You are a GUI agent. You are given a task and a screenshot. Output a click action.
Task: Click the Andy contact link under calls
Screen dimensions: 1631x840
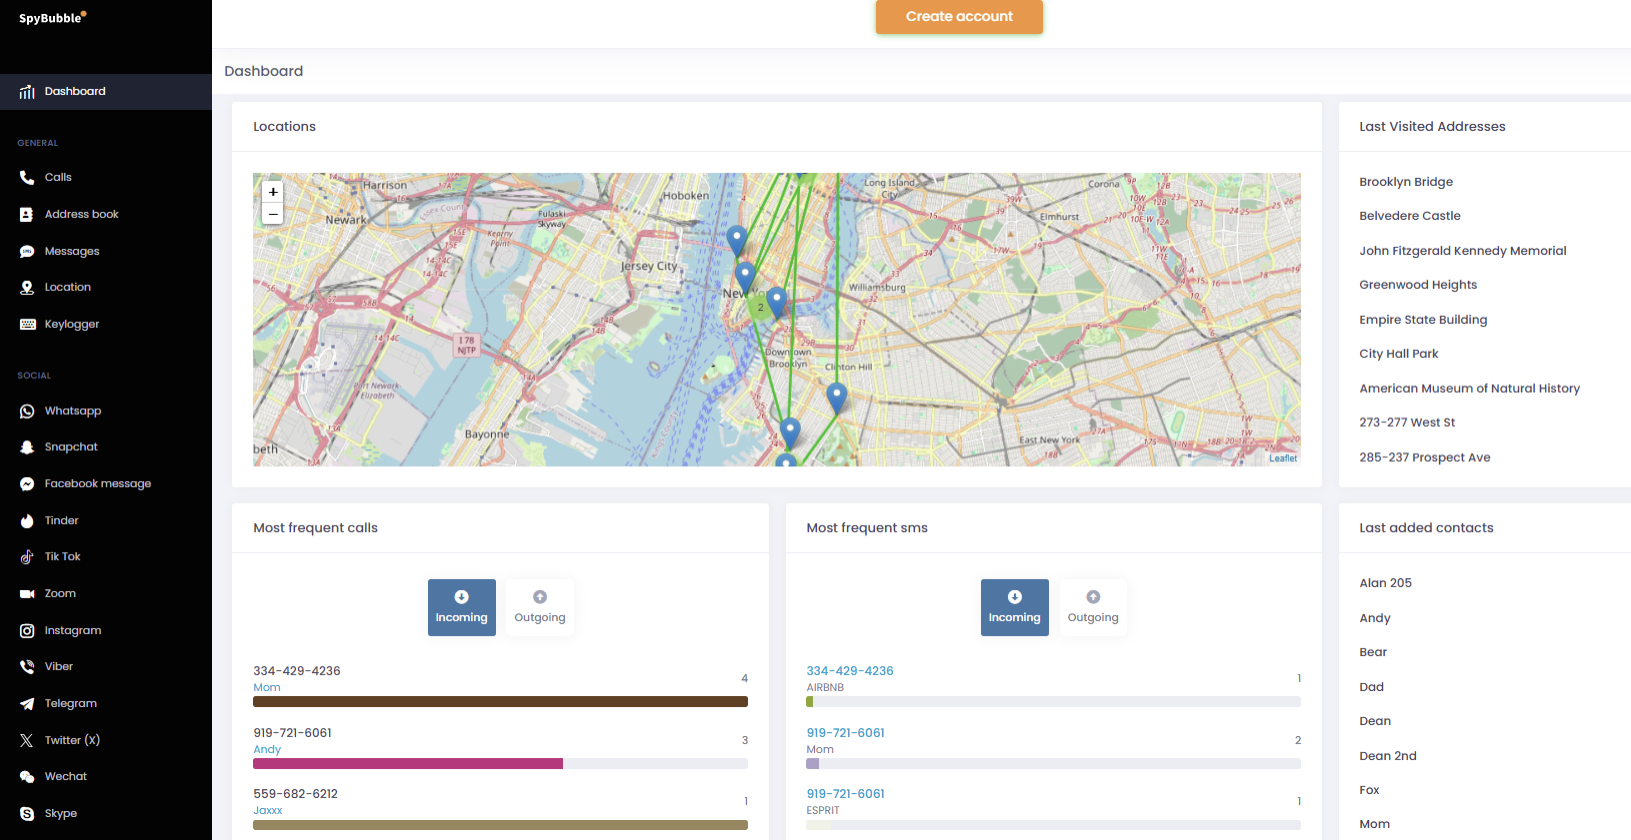pyautogui.click(x=267, y=750)
